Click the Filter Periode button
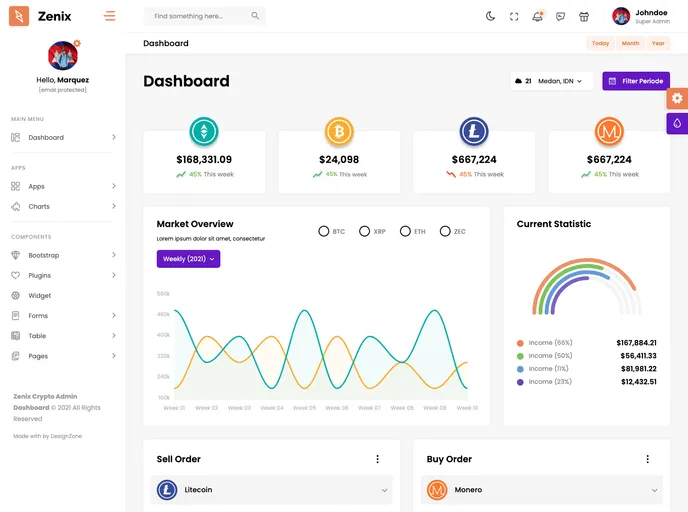Screen dimensions: 688x512 [x=636, y=81]
